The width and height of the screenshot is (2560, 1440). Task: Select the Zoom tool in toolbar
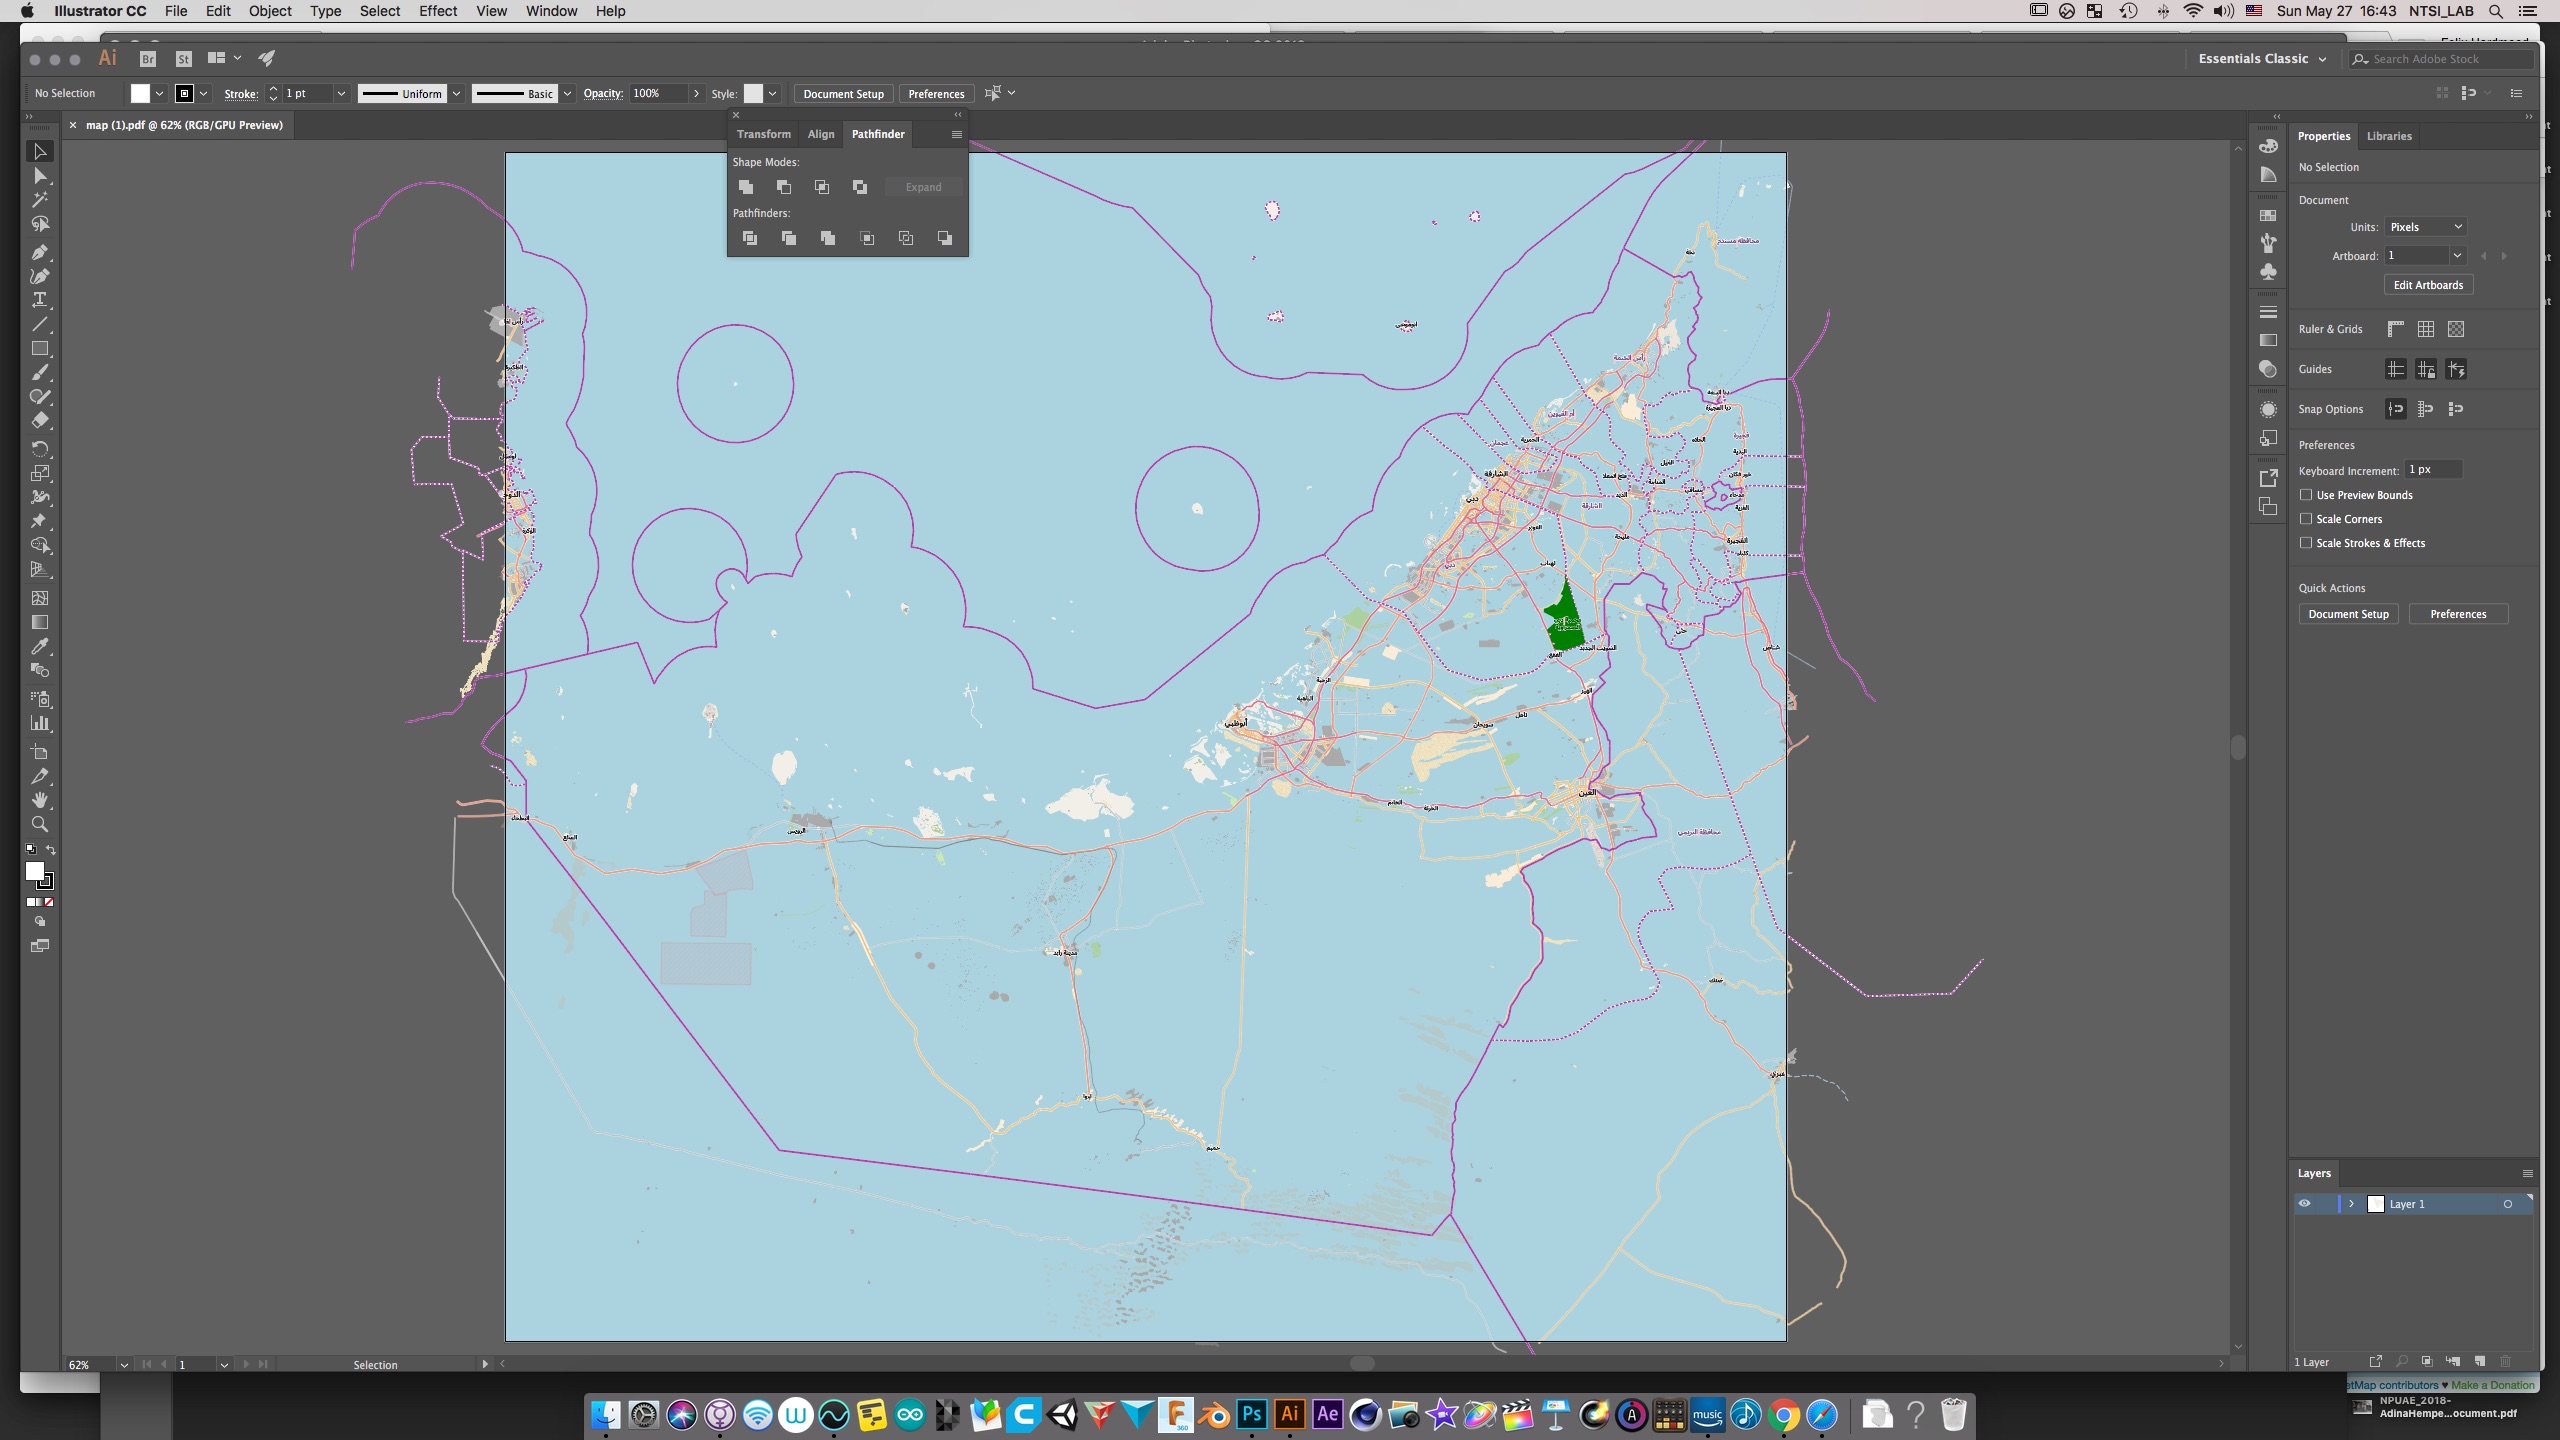click(39, 824)
